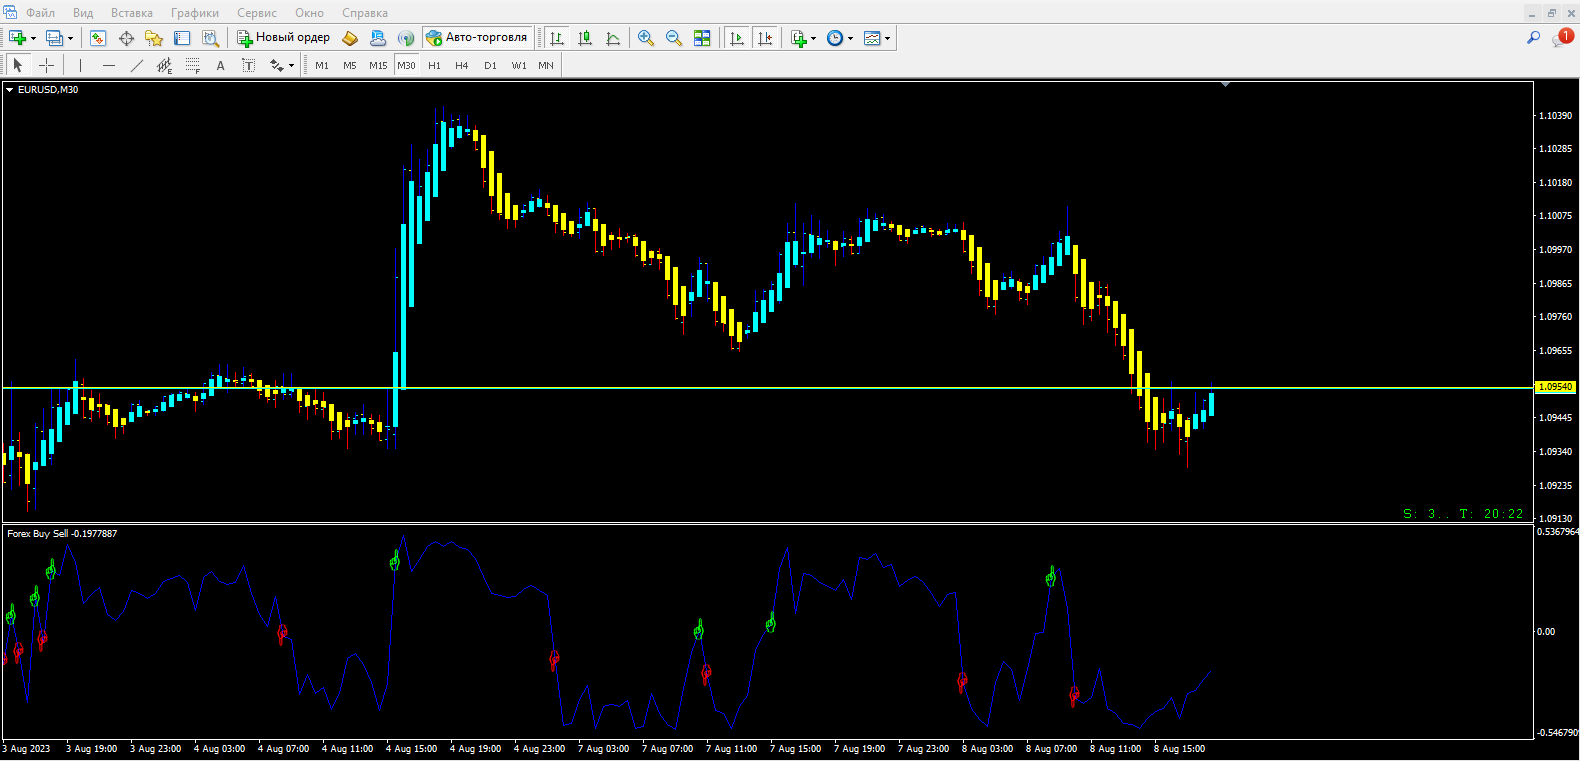Click the Новый ордер button
1580x762 pixels.
coord(284,38)
